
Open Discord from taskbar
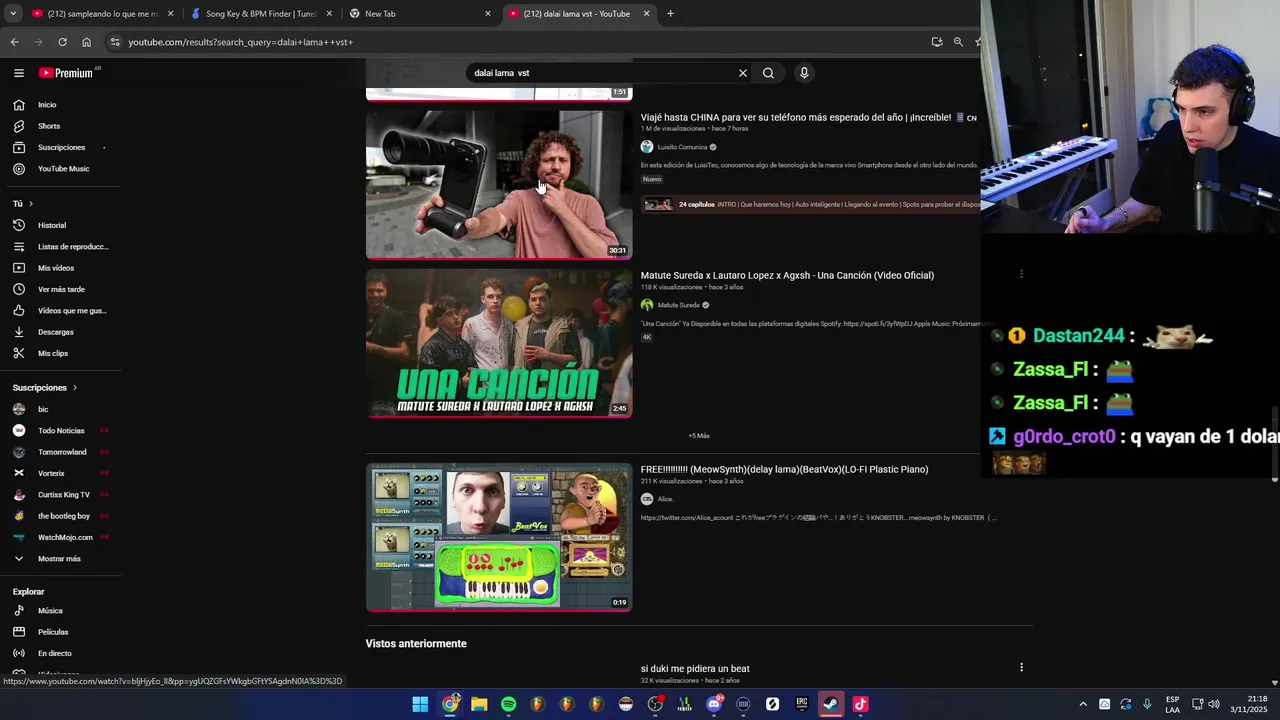714,704
